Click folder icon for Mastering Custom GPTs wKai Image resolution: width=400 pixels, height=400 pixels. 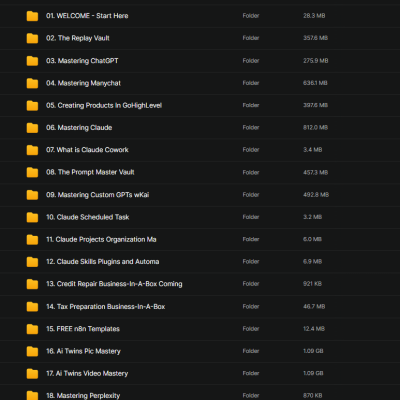coord(32,195)
